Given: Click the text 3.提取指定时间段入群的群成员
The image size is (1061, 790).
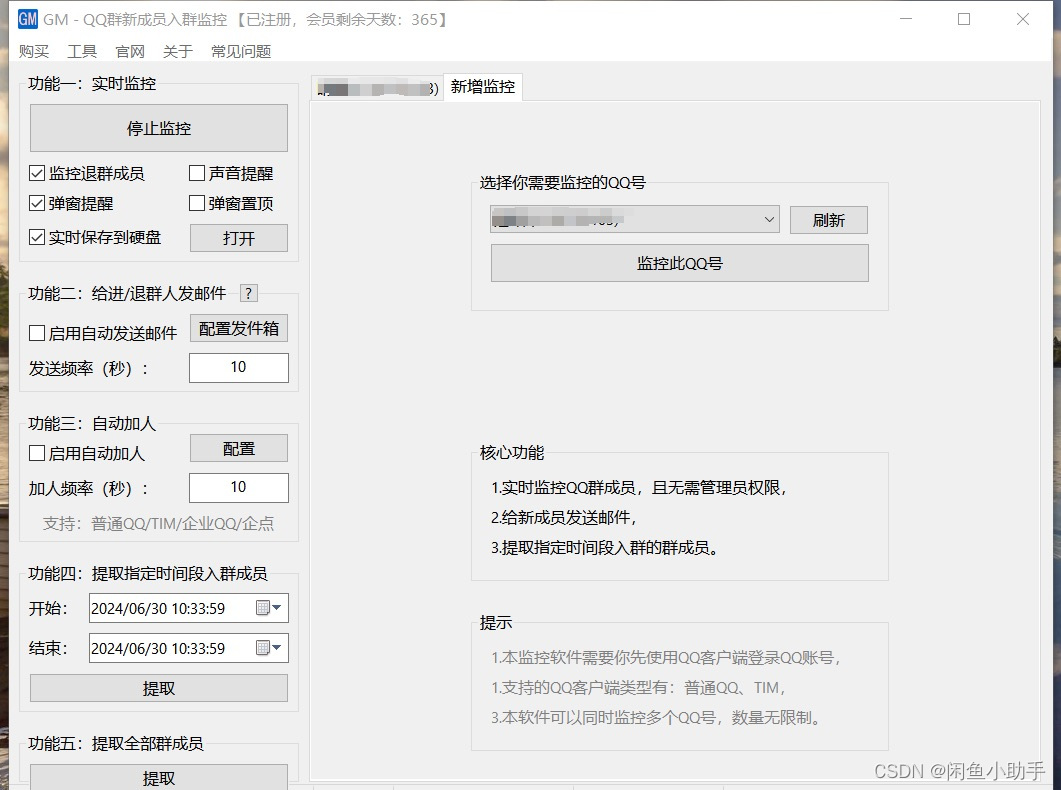Looking at the screenshot, I should coord(604,547).
